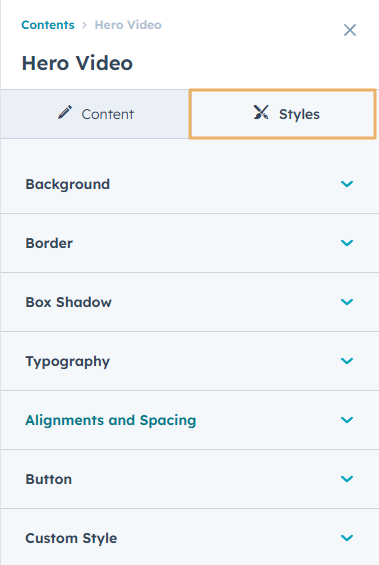The height and width of the screenshot is (565, 379).
Task: Click the Hero Video panel heading
Action: [77, 63]
